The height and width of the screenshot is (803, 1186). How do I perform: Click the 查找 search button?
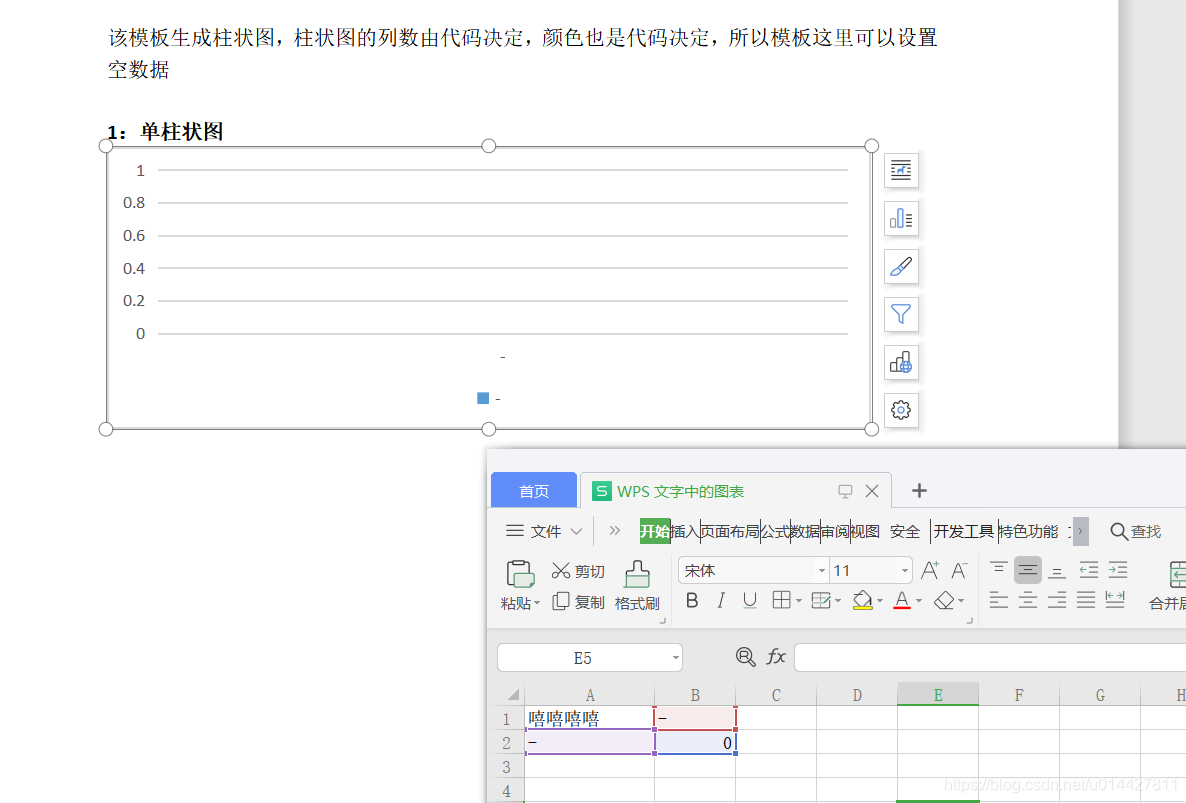click(x=1135, y=532)
